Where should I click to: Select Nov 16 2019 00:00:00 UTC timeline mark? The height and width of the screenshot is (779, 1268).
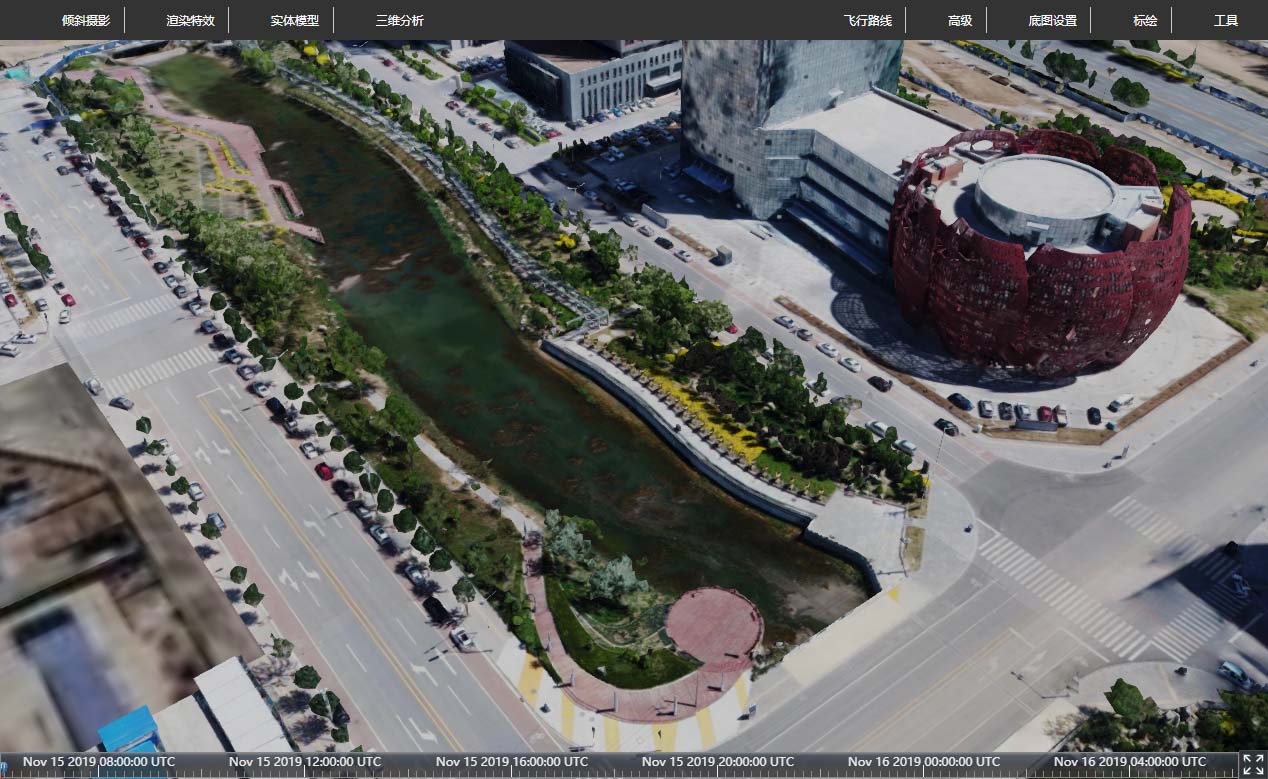(924, 761)
